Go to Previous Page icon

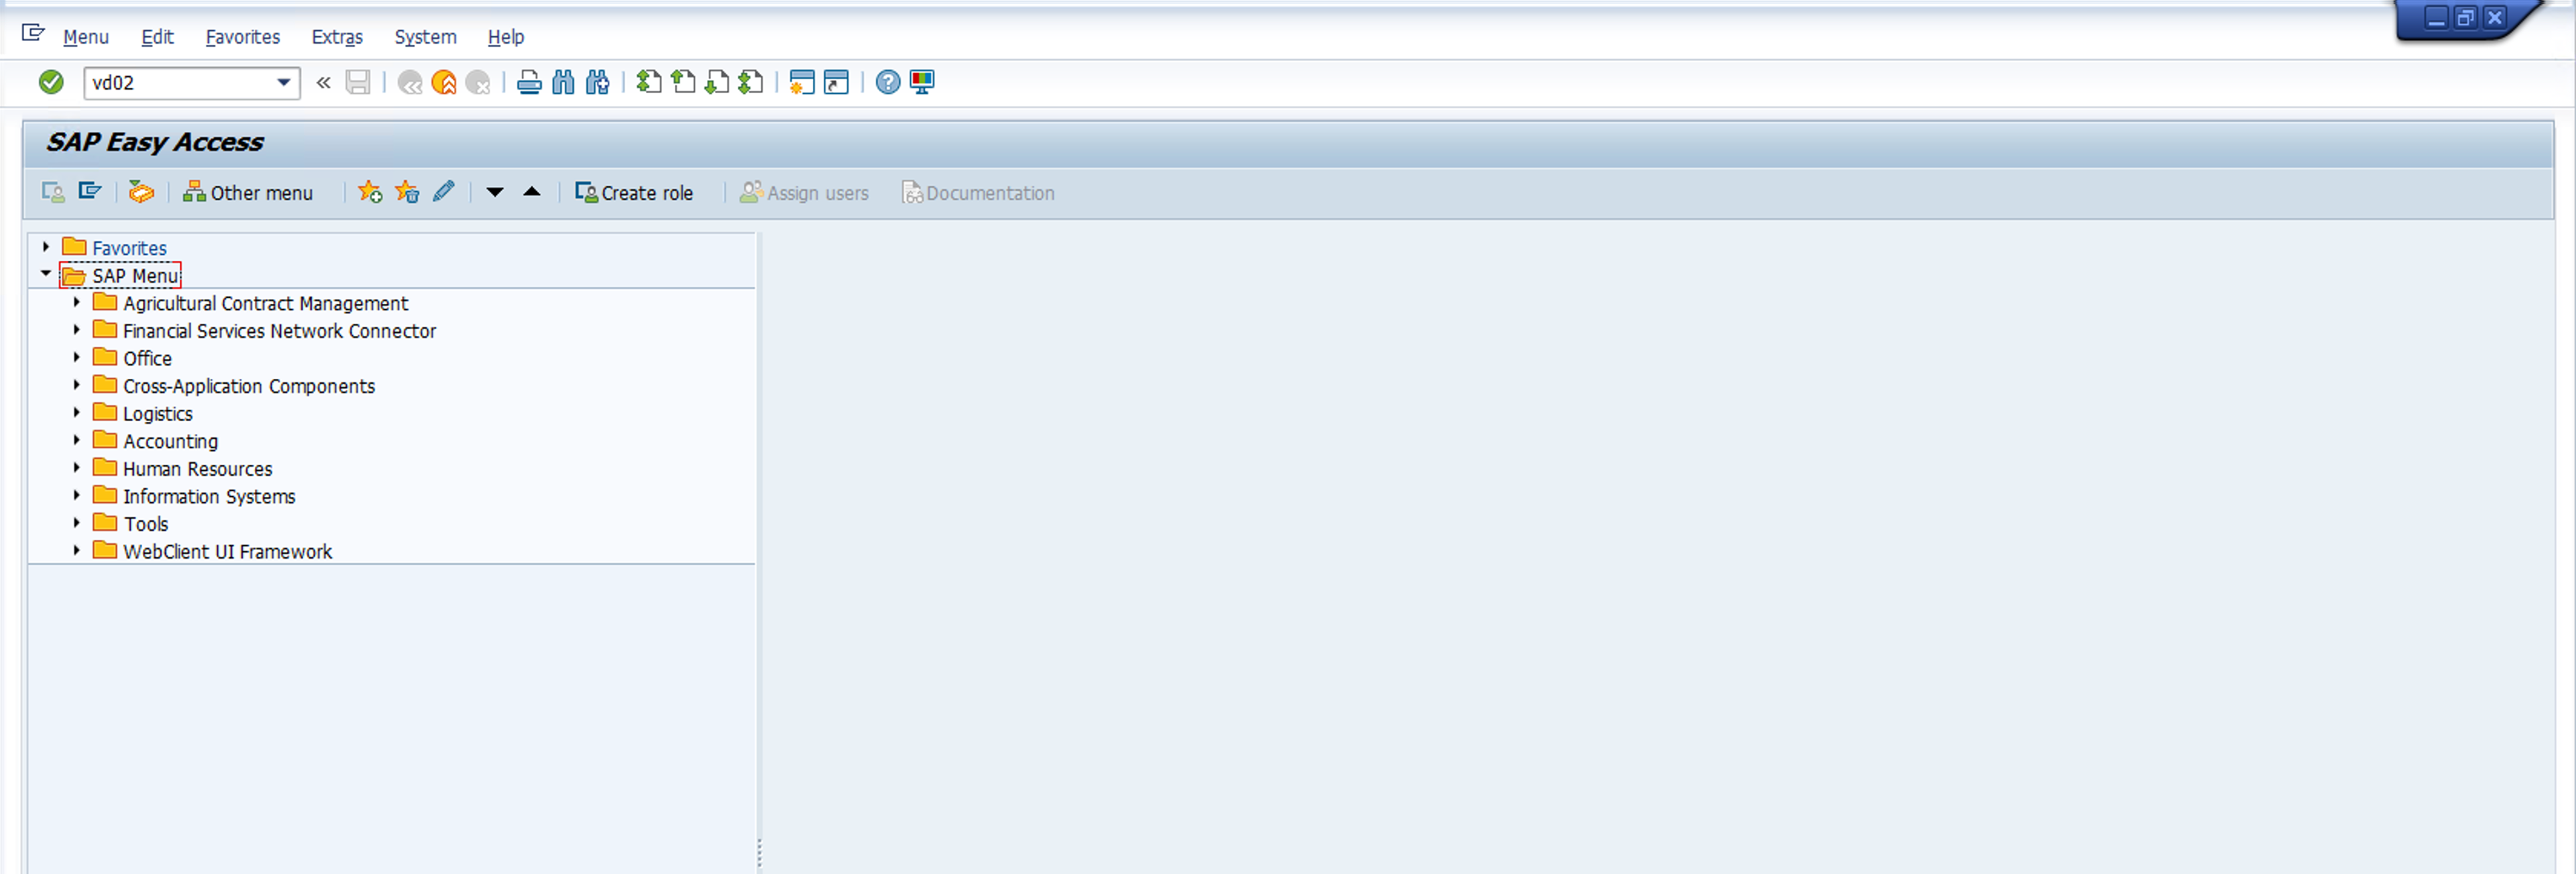click(x=683, y=82)
